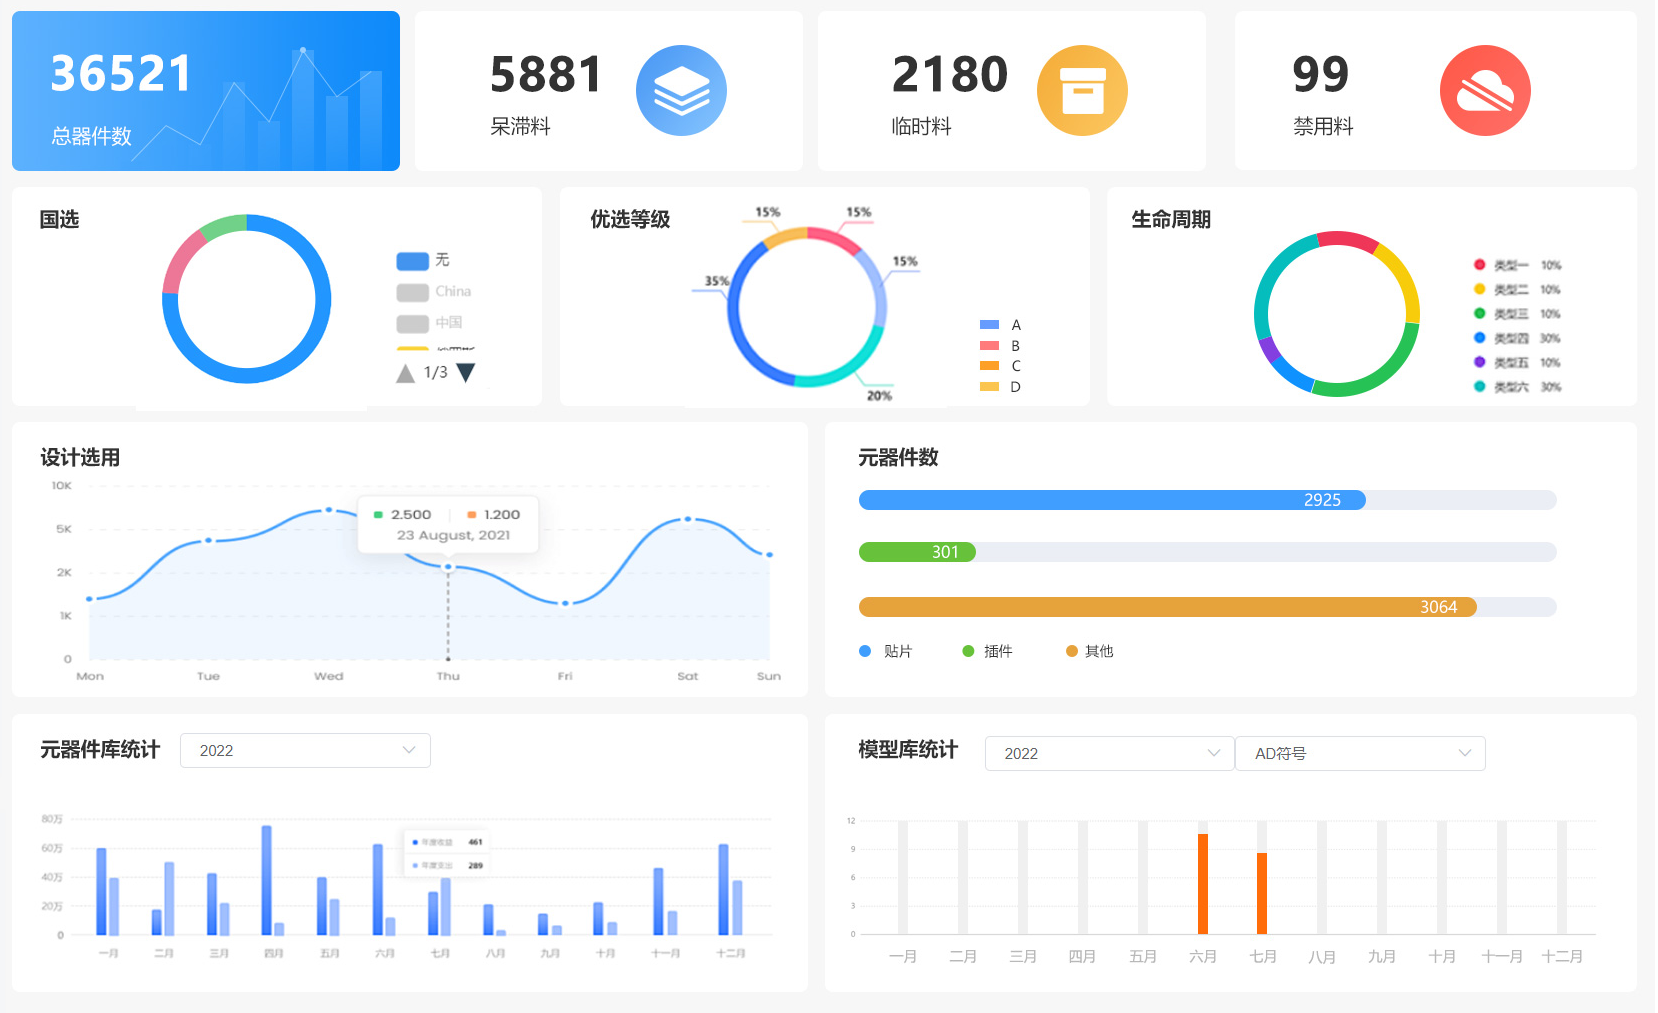Open the 临时料 2180 card
1658x1013 pixels.
[1011, 91]
